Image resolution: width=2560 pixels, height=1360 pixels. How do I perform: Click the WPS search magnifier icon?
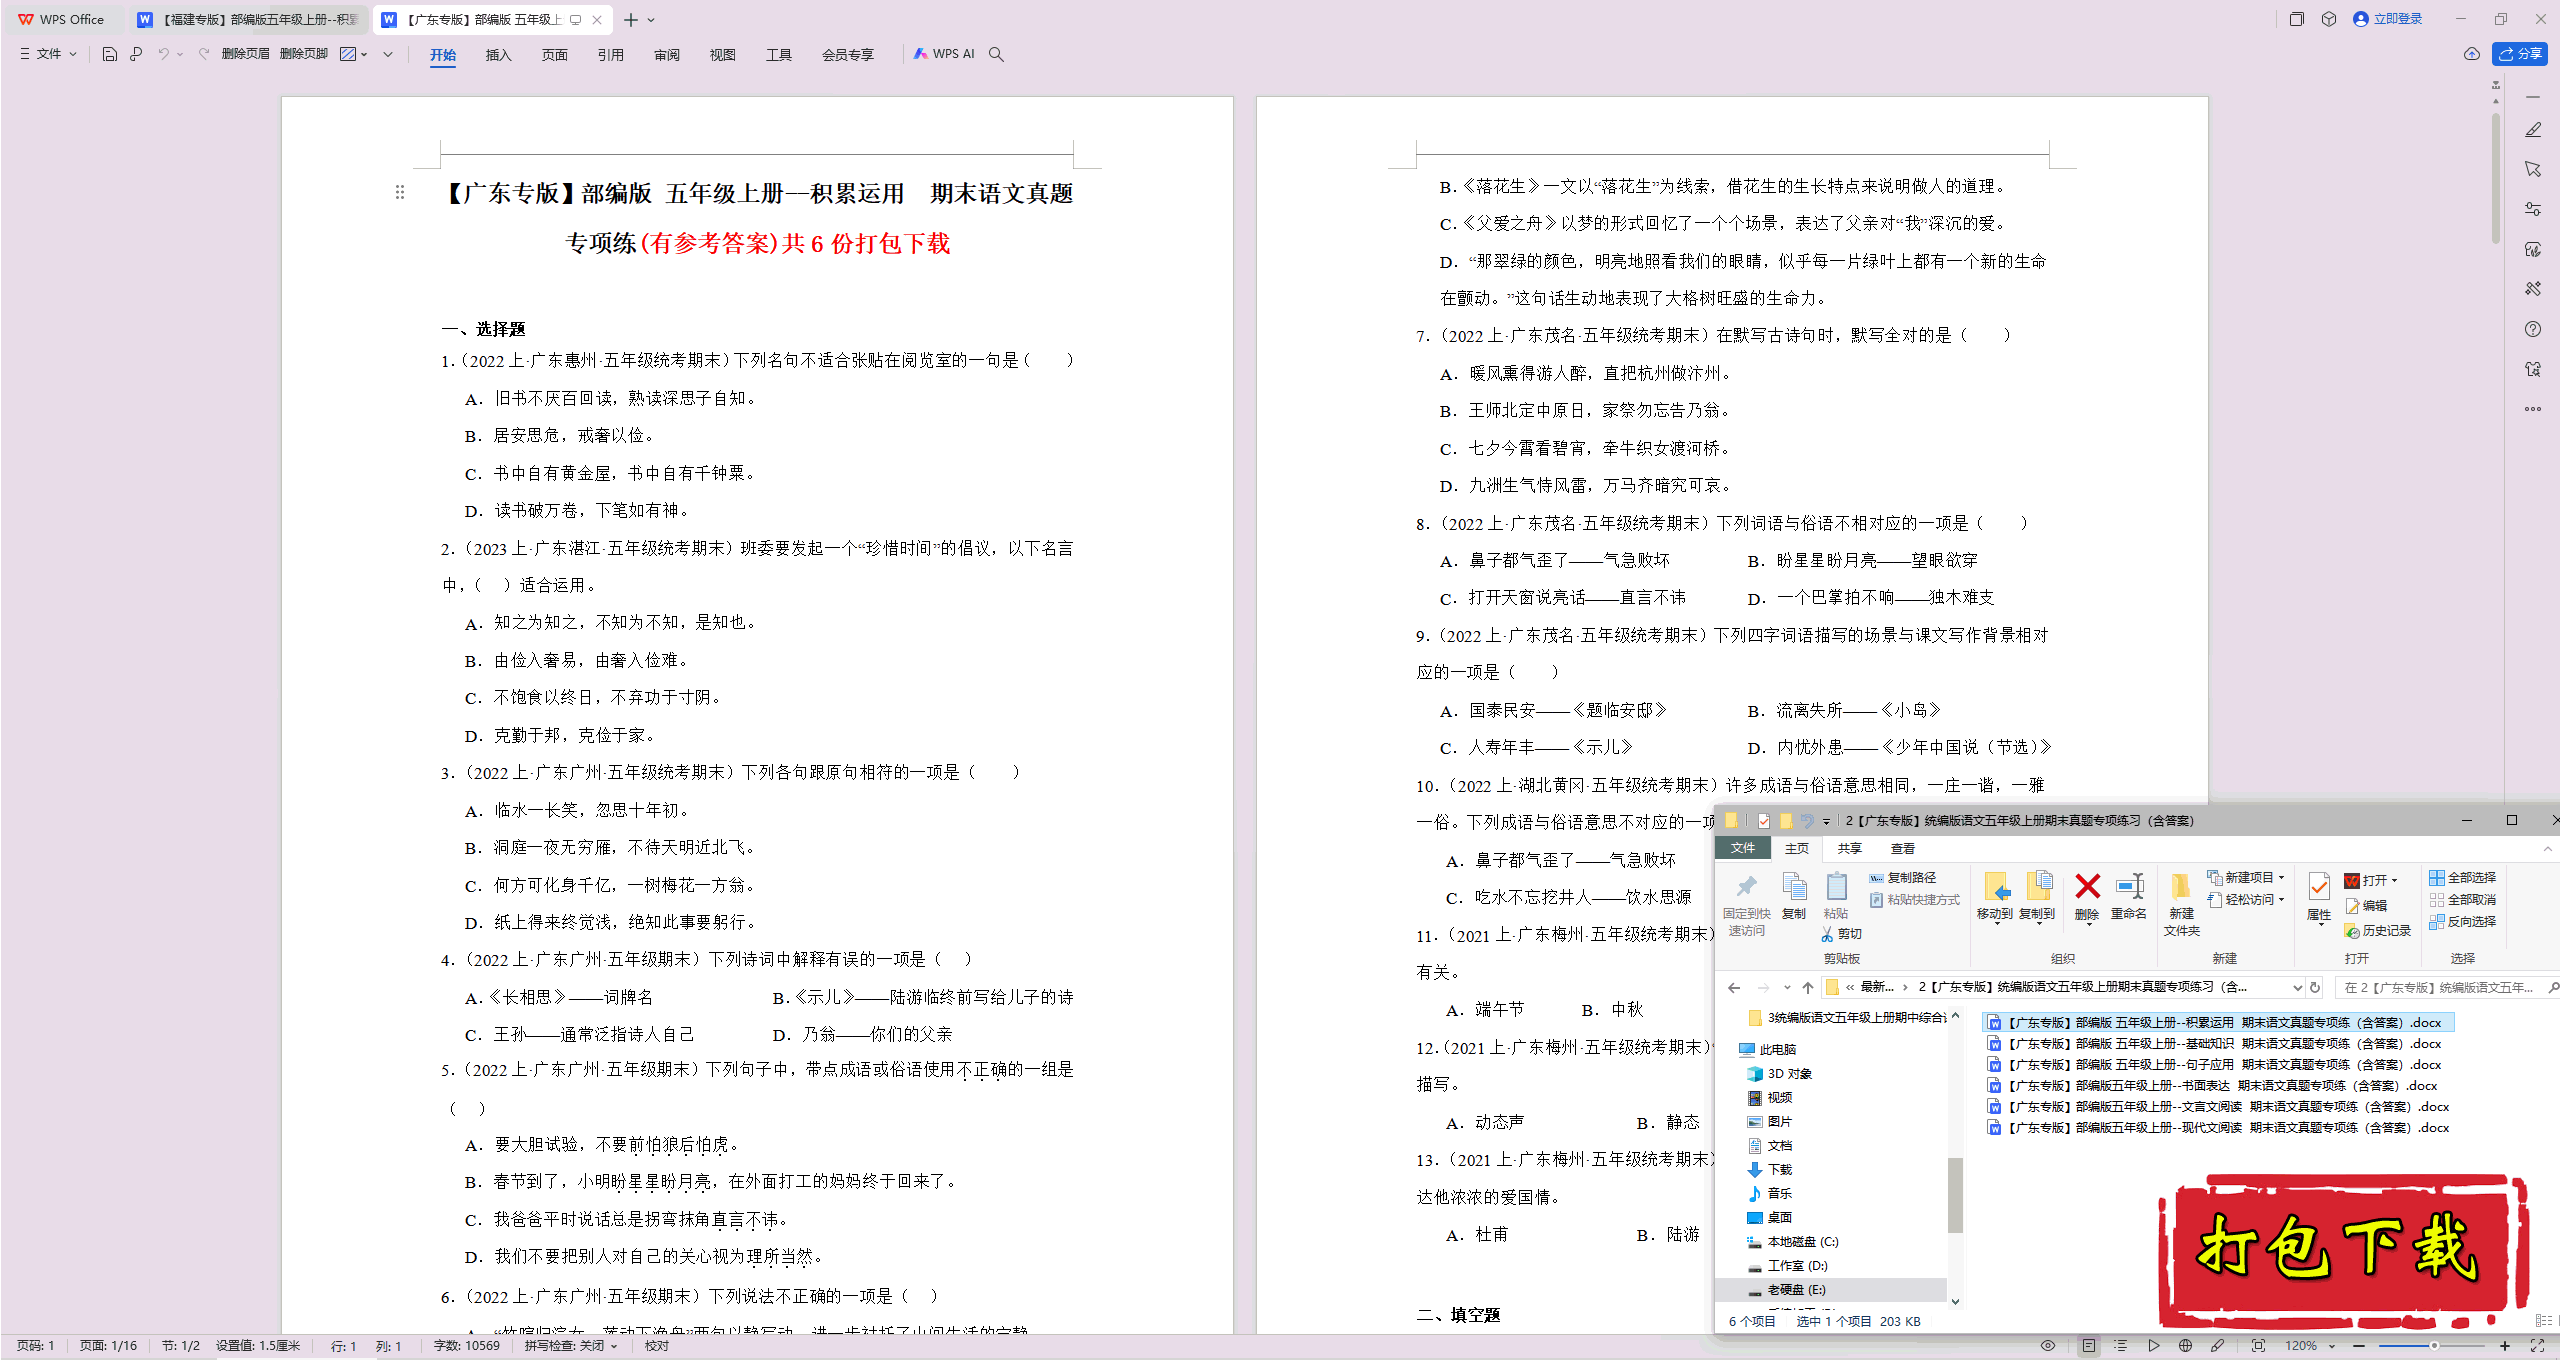pos(996,54)
